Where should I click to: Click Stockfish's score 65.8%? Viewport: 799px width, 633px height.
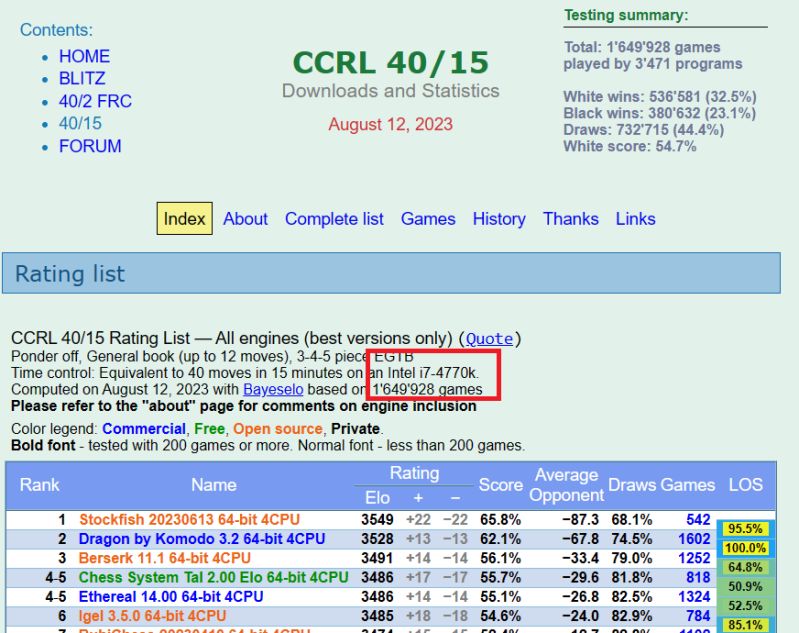[x=500, y=519]
